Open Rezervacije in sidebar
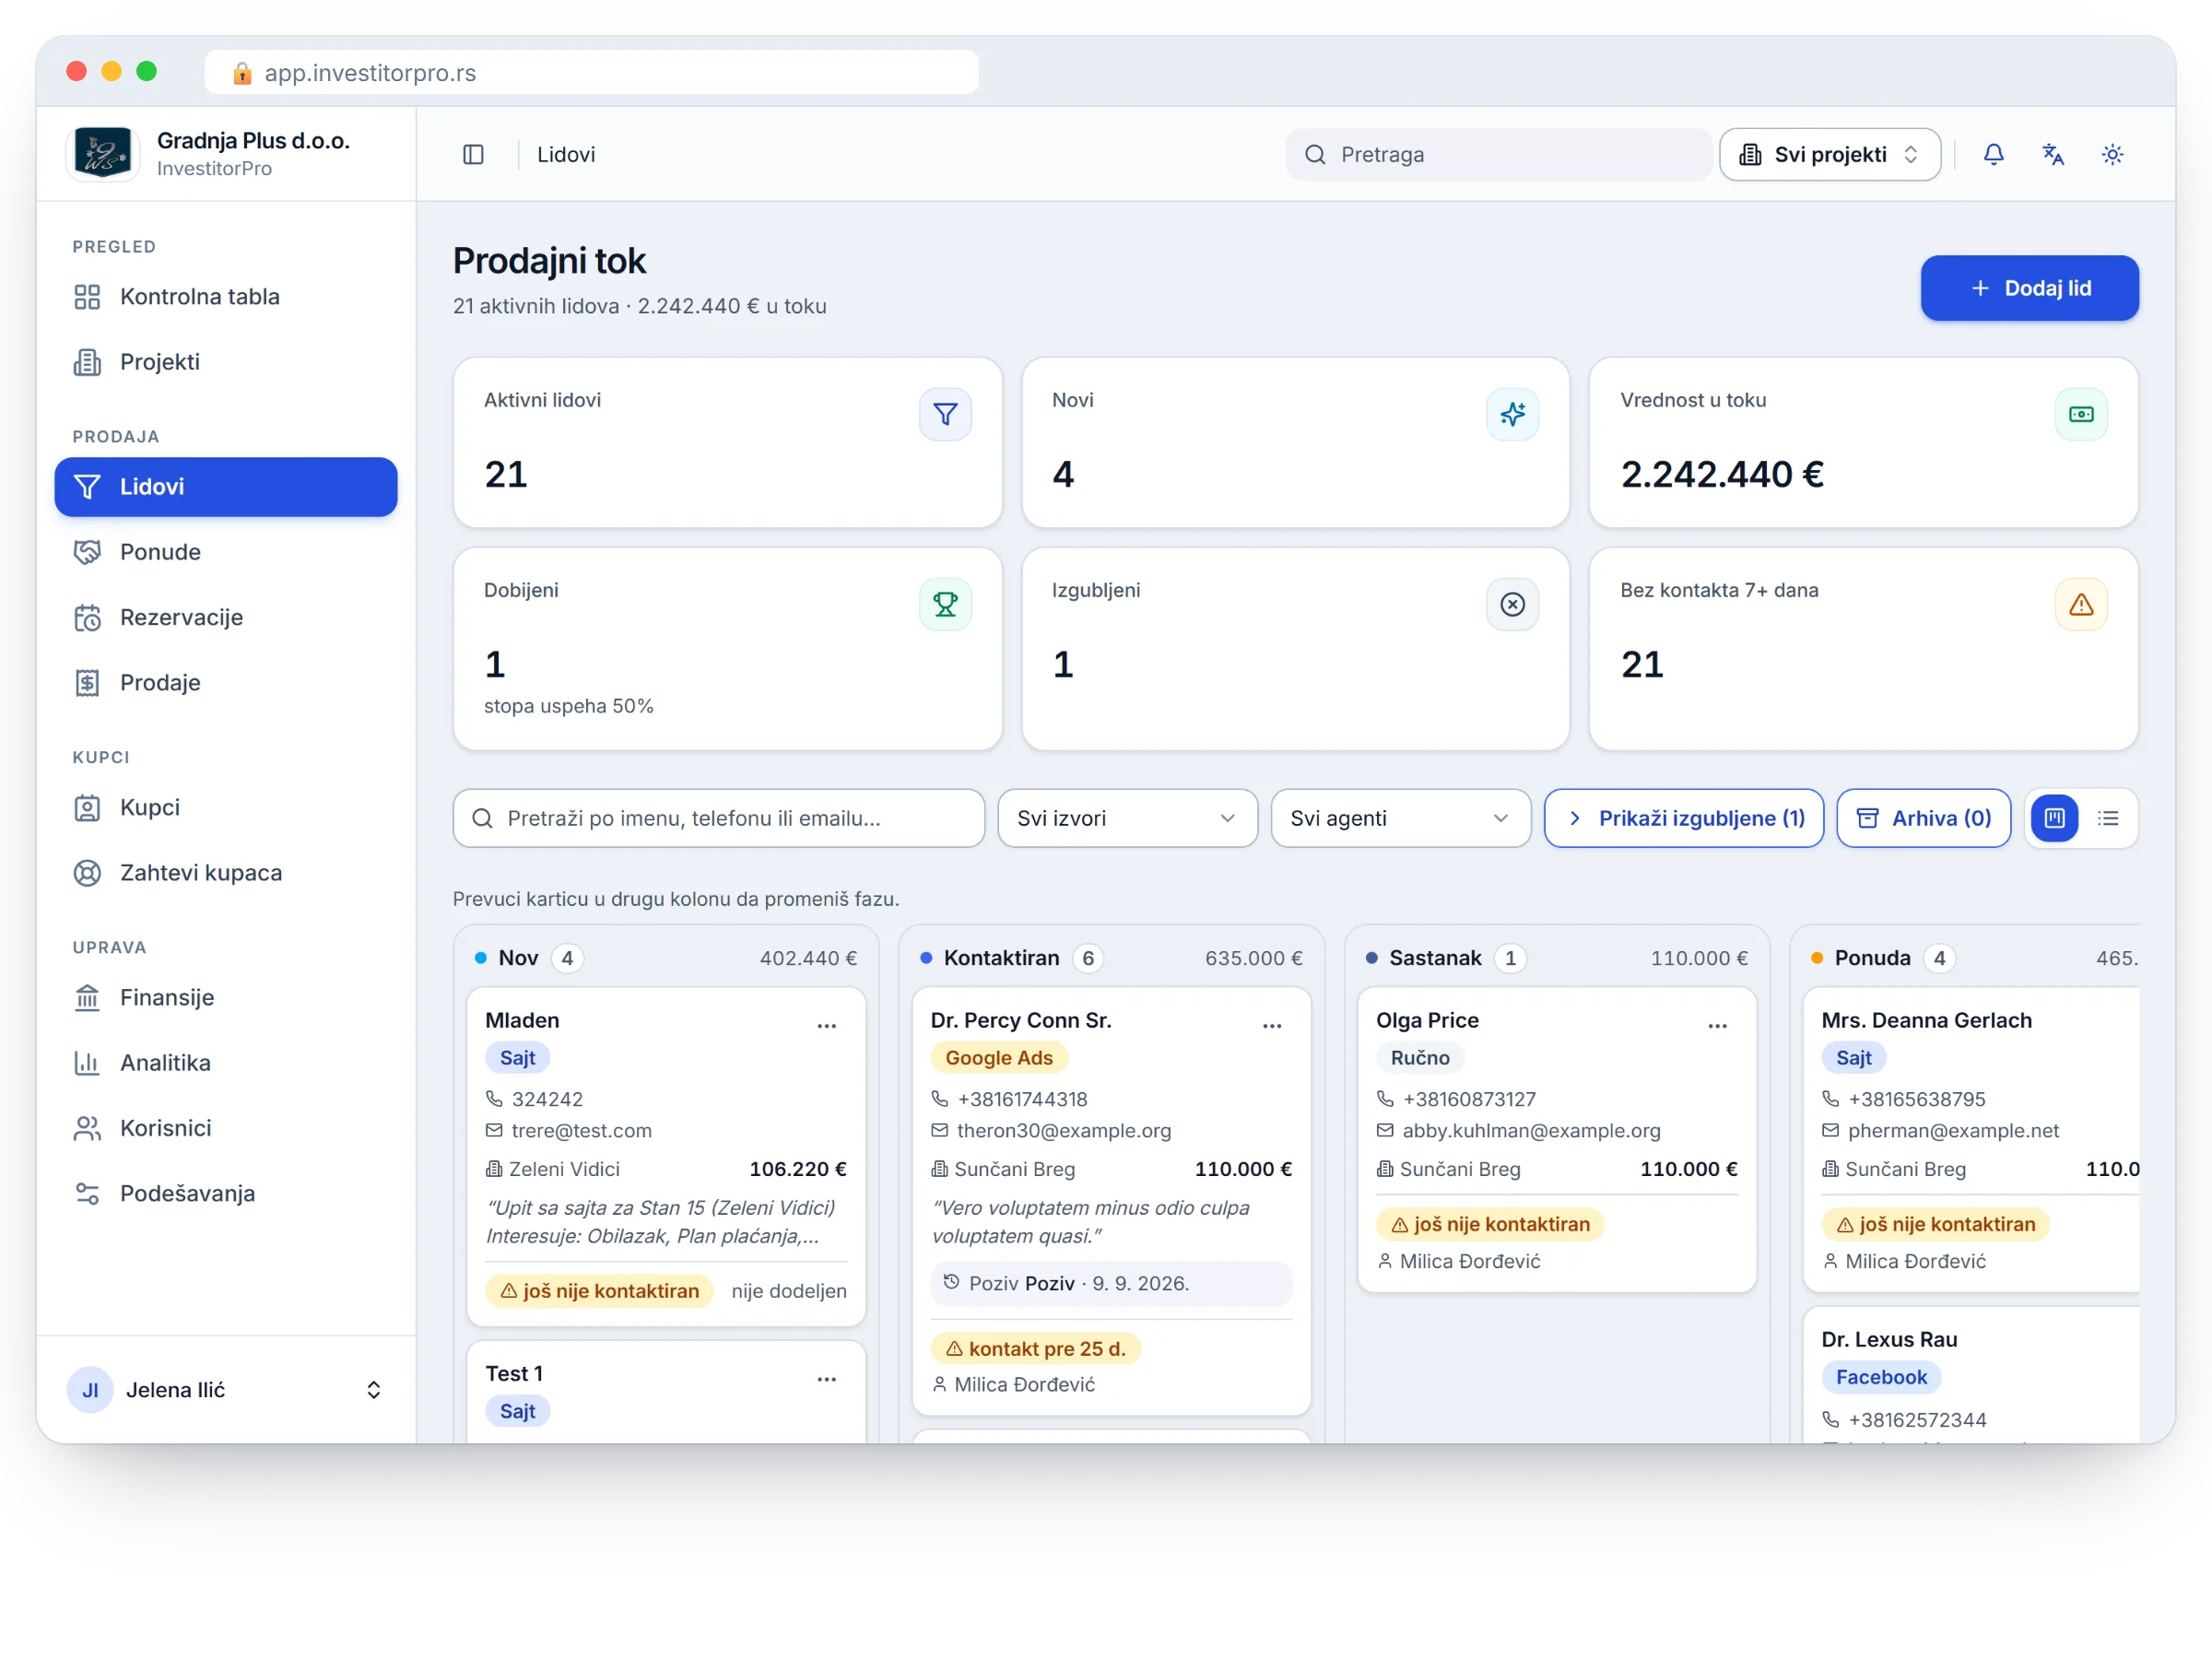Screen dimensions: 2212x1659 click(226, 617)
